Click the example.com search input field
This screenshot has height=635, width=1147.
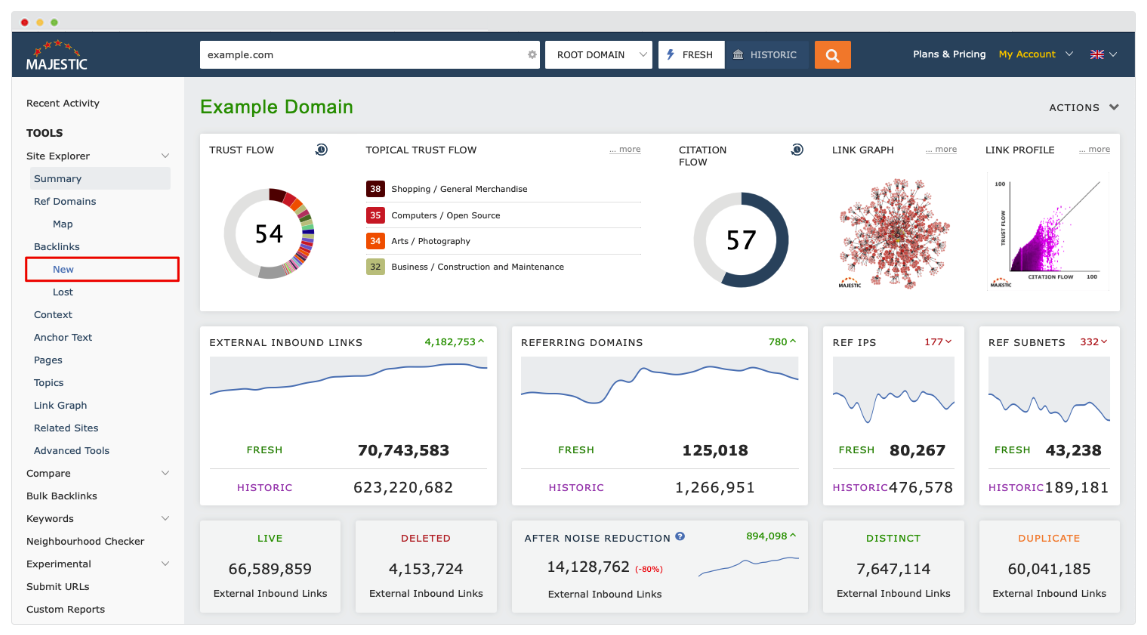point(360,55)
